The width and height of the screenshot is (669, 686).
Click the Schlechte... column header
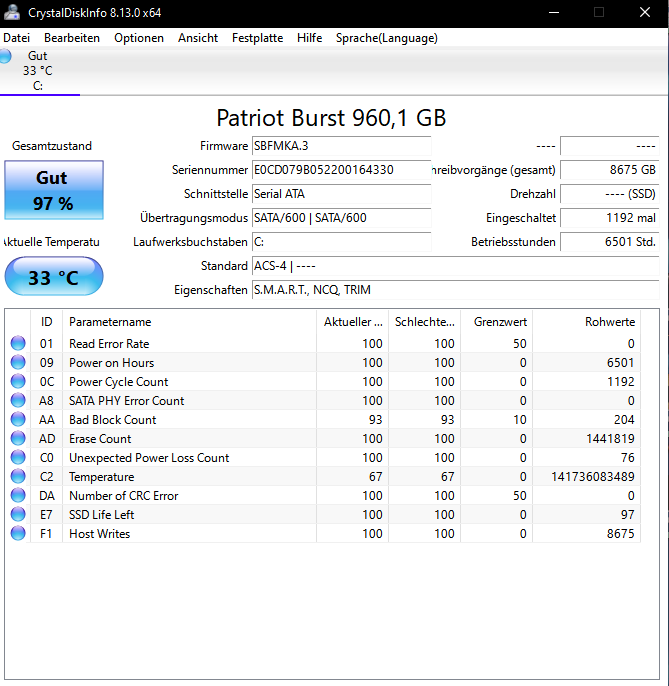tap(424, 322)
